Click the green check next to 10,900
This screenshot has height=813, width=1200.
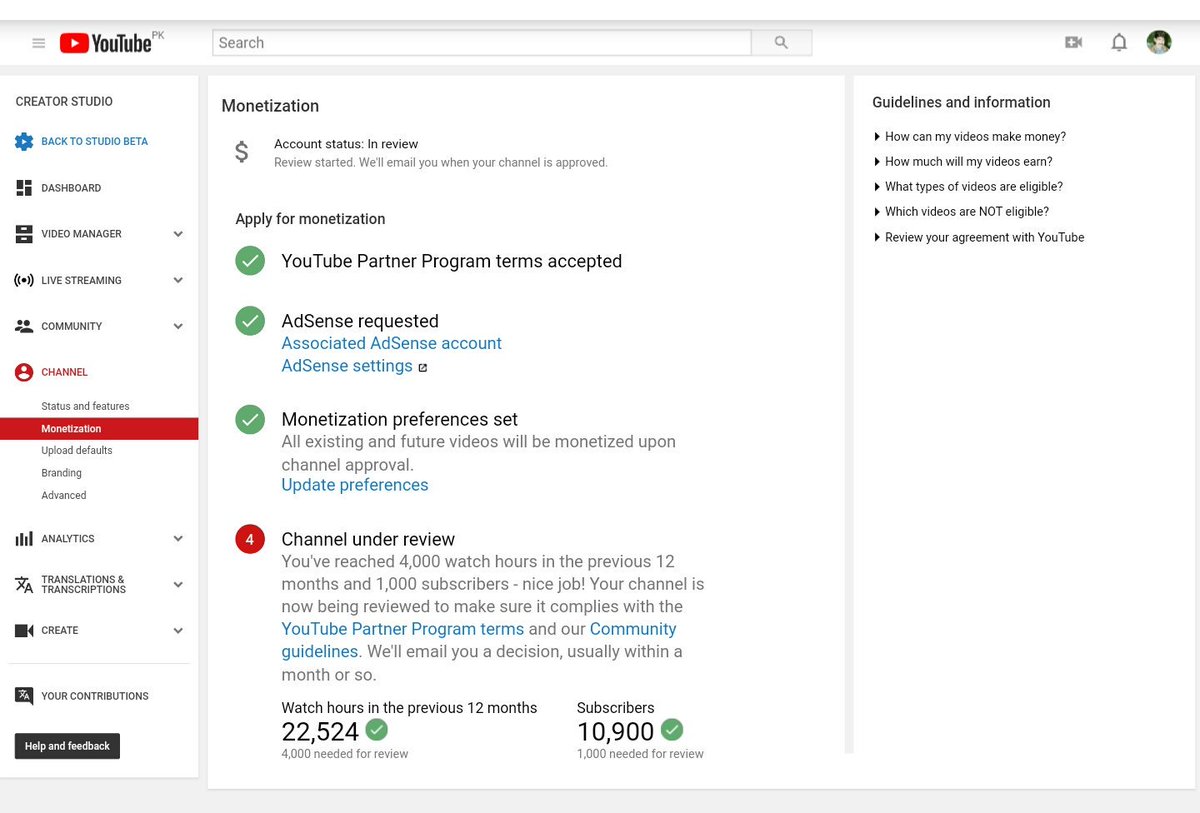[672, 729]
